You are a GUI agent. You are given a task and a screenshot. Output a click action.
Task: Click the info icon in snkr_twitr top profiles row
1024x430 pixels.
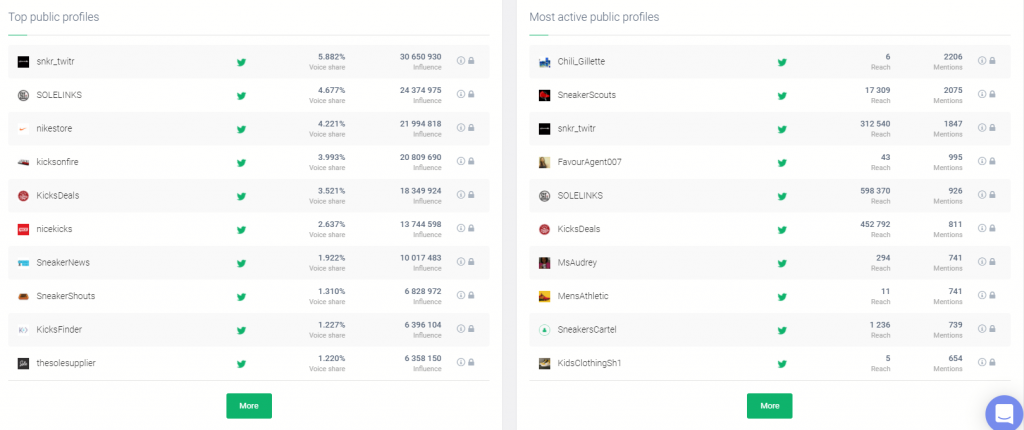point(460,61)
